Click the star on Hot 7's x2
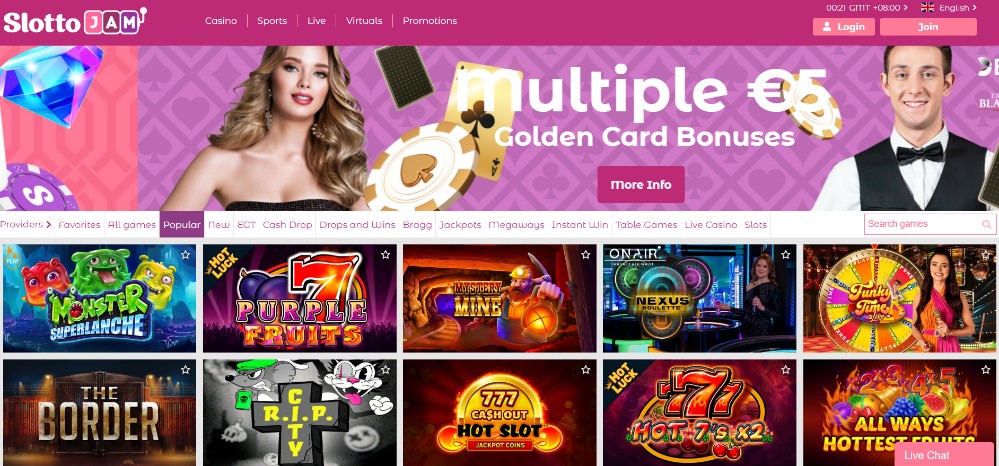The height and width of the screenshot is (466, 999). pos(786,369)
